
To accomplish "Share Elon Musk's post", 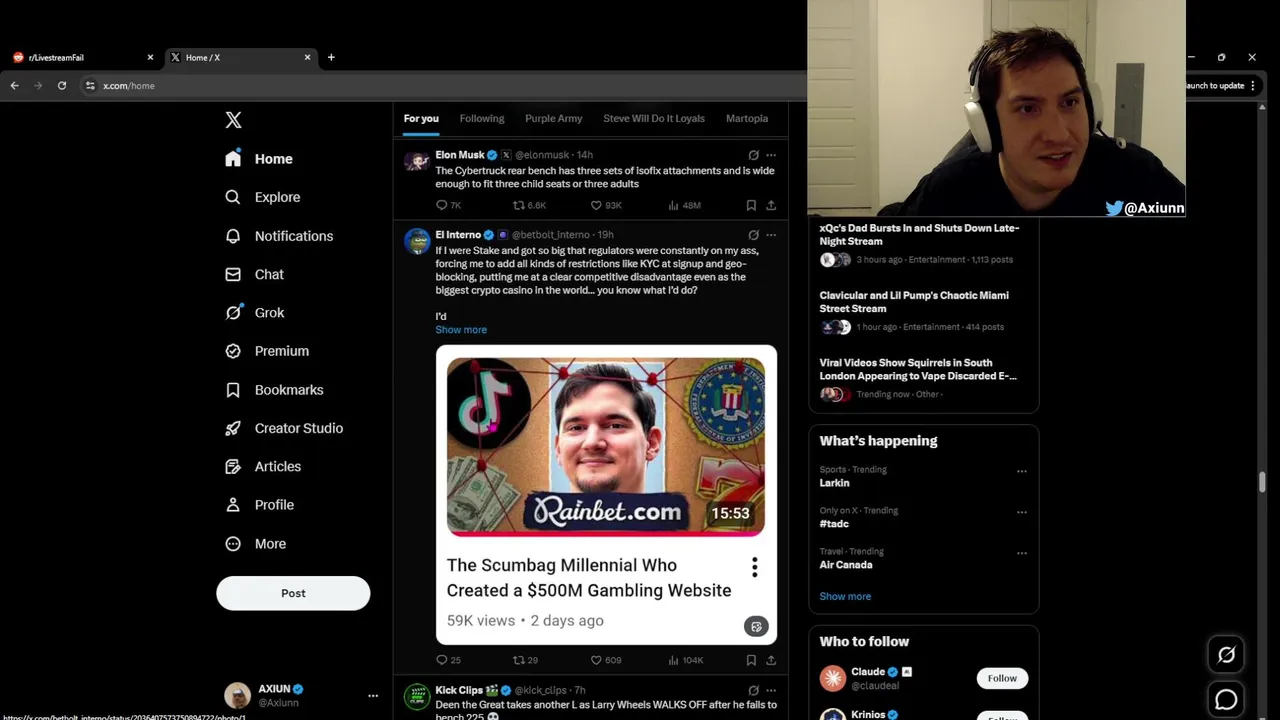I will pyautogui.click(x=771, y=205).
